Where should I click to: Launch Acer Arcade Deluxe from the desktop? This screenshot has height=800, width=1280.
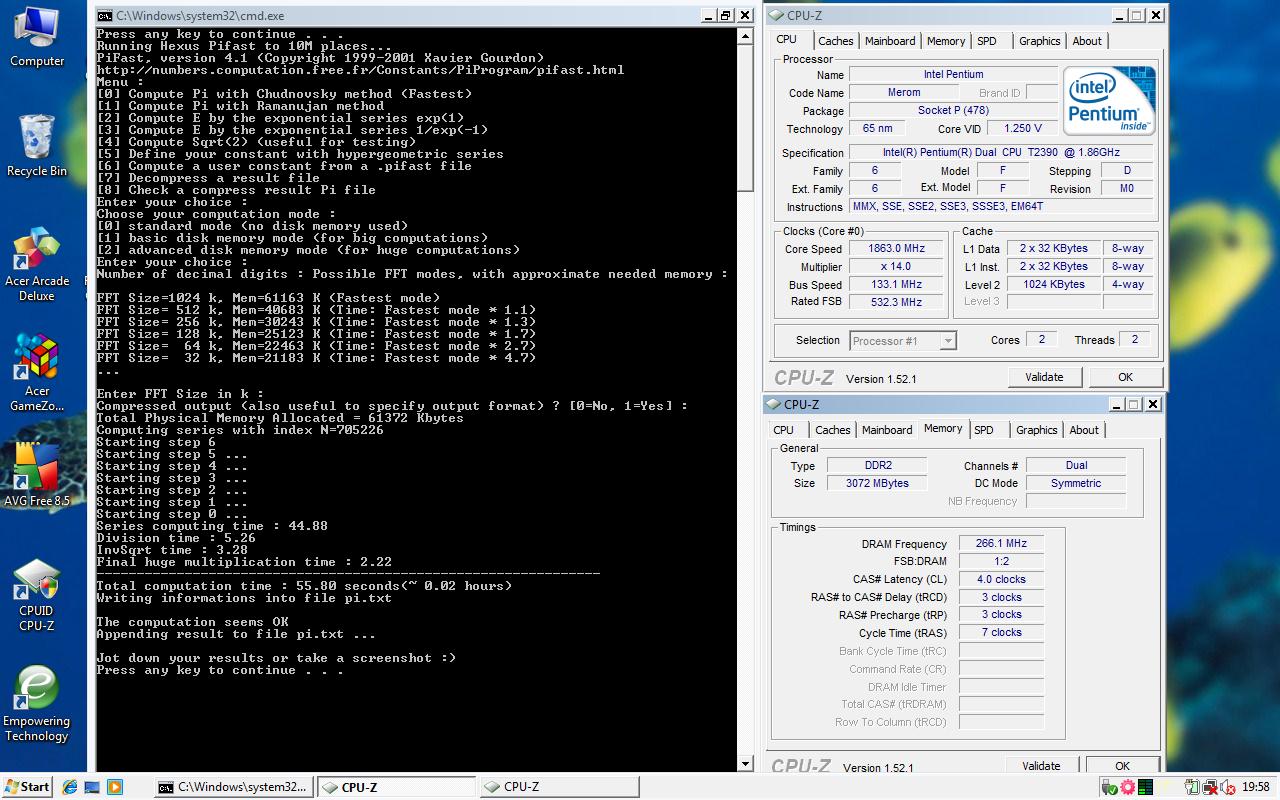(x=37, y=265)
